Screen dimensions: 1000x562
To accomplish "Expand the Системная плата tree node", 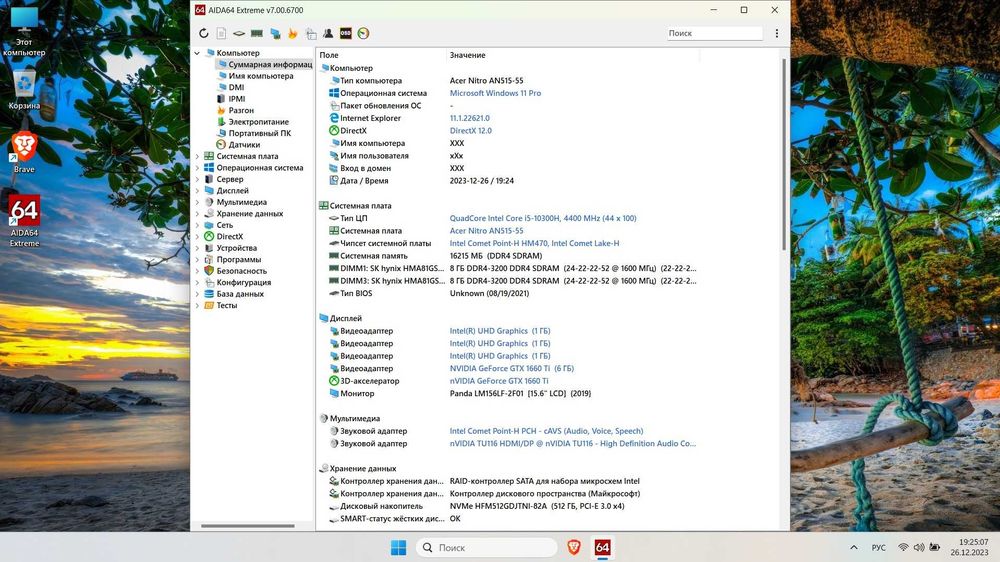I will coord(197,156).
